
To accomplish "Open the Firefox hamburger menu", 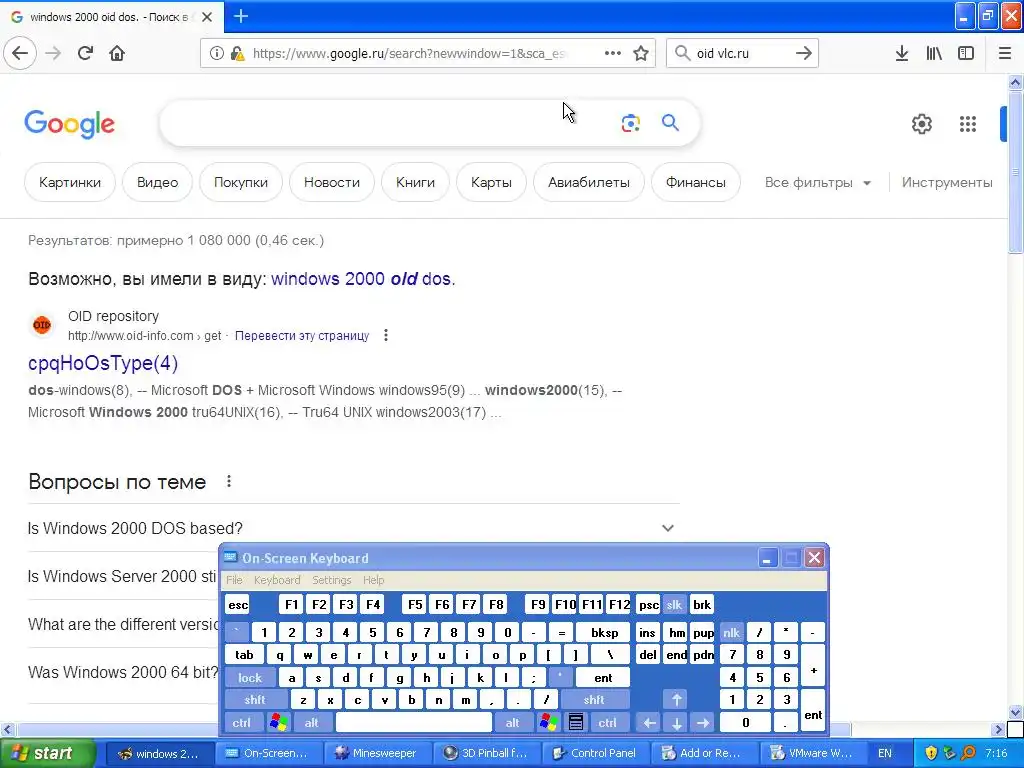I will pyautogui.click(x=1005, y=53).
